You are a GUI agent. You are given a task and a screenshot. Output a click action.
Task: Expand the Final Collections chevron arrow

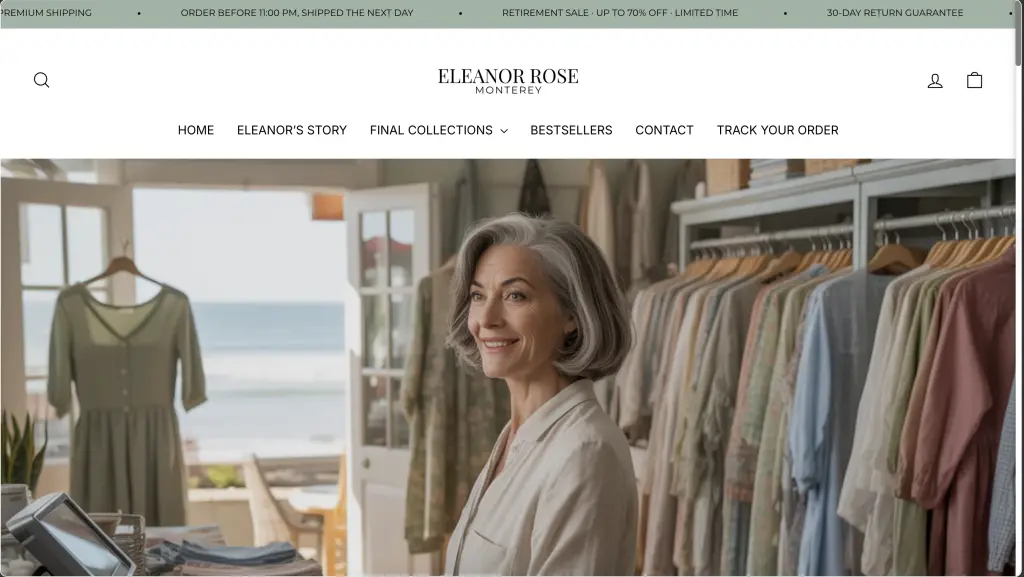[x=504, y=131]
